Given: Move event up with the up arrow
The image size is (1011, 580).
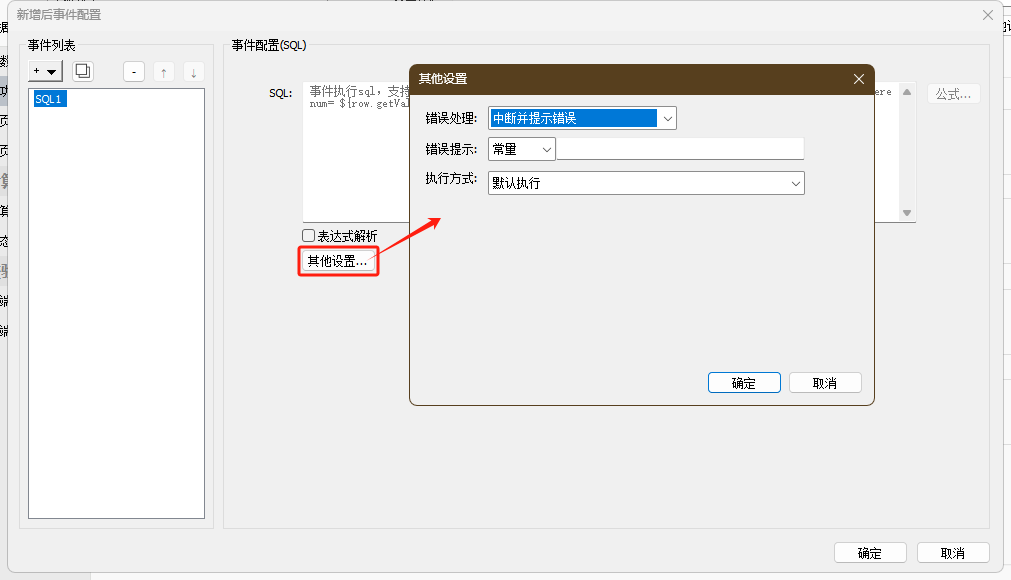Looking at the screenshot, I should tap(164, 71).
